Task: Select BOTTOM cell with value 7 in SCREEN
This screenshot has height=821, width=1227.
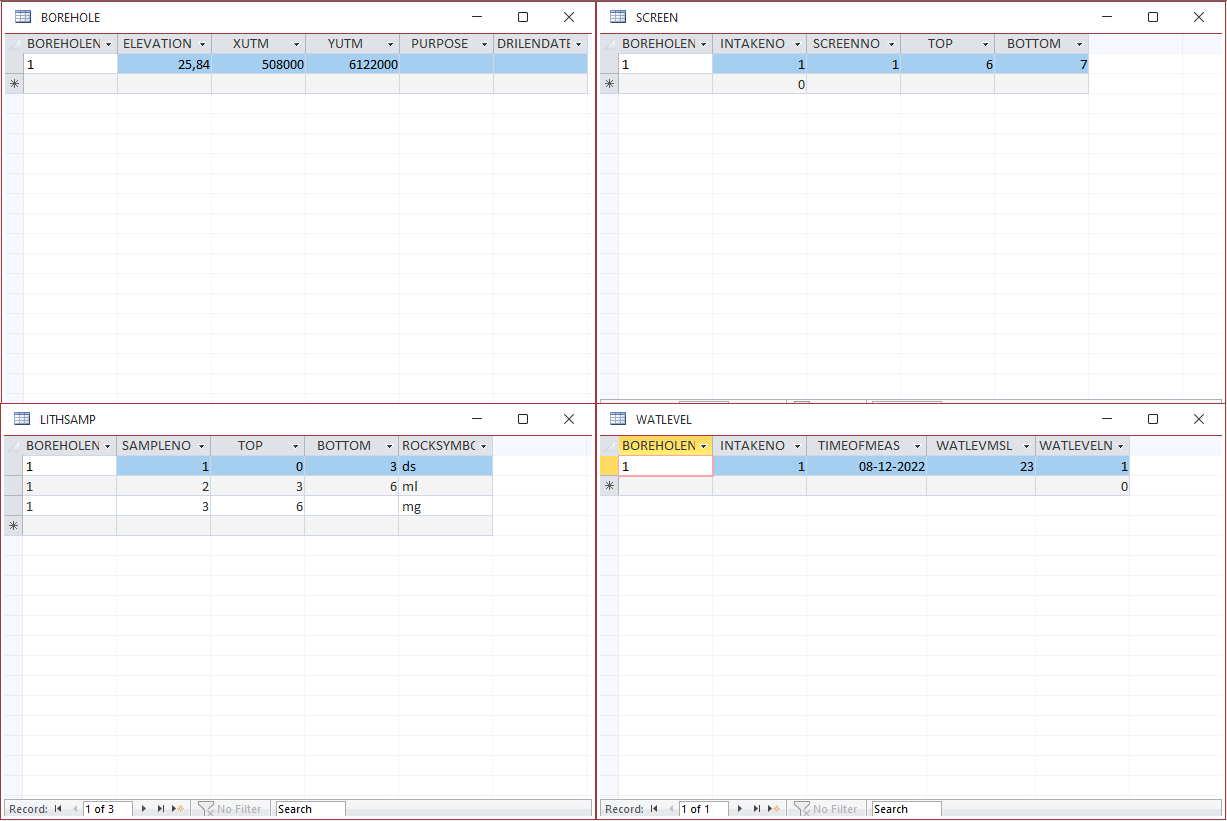Action: tap(1042, 64)
